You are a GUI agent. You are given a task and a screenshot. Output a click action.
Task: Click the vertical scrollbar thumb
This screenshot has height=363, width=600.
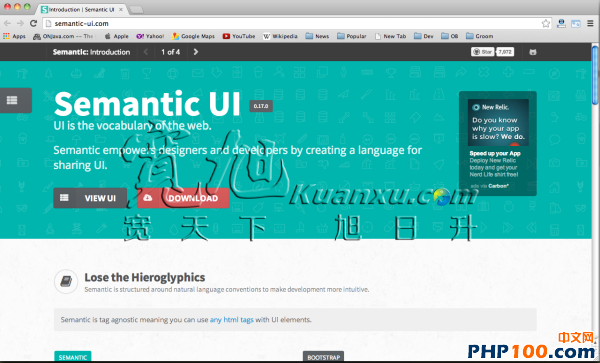(x=595, y=75)
